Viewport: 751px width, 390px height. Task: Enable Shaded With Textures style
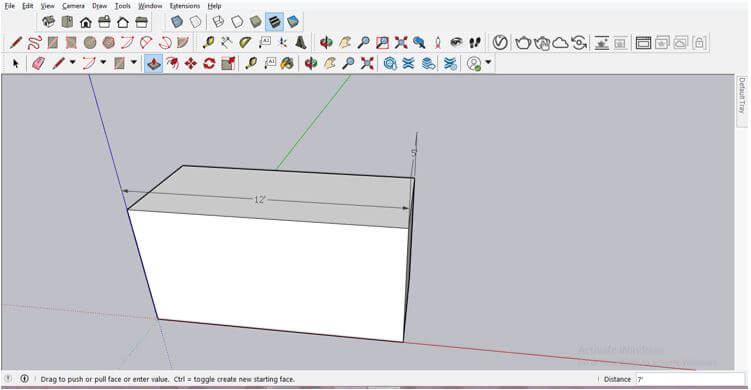[x=274, y=22]
